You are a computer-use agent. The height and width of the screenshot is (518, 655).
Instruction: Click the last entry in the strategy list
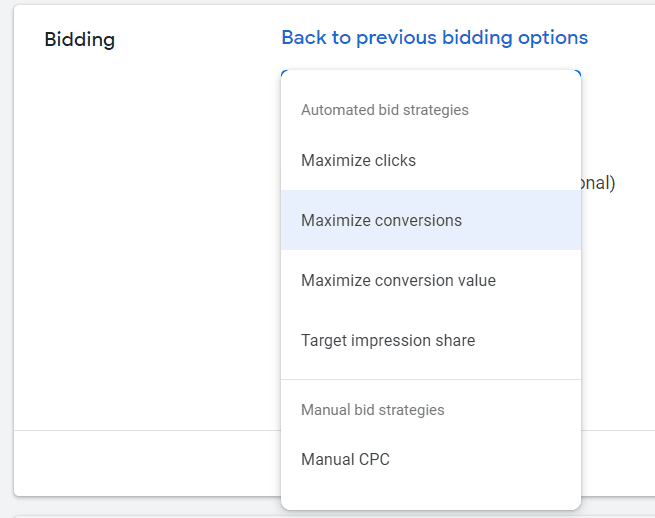pyautogui.click(x=345, y=460)
